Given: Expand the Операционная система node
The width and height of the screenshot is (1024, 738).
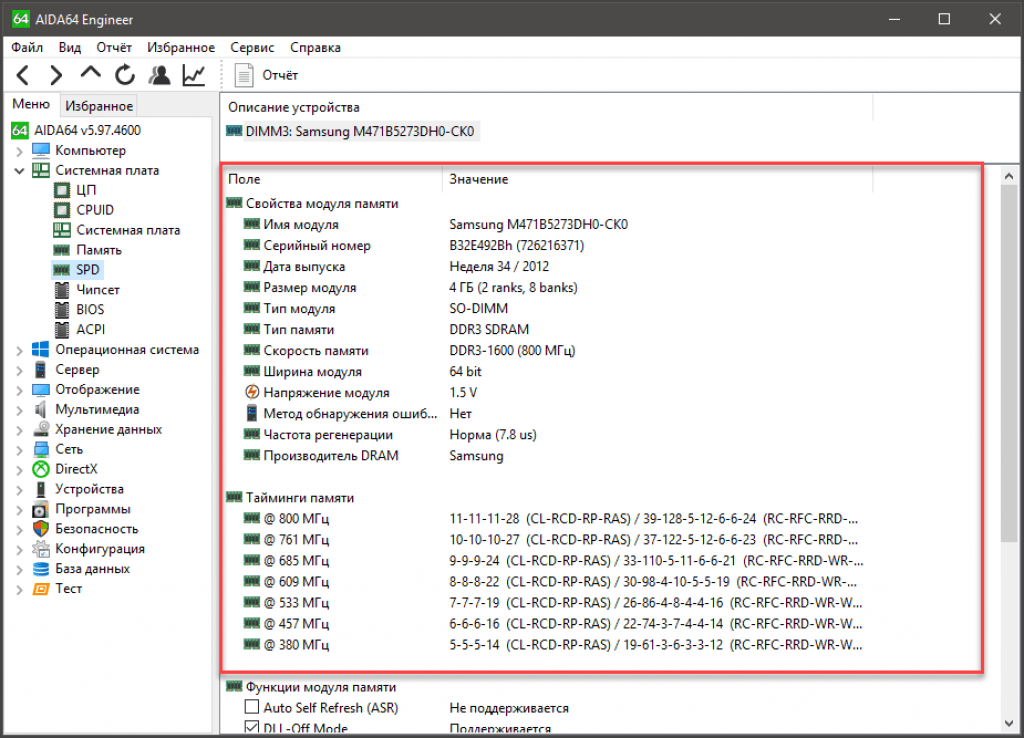Looking at the screenshot, I should (19, 350).
